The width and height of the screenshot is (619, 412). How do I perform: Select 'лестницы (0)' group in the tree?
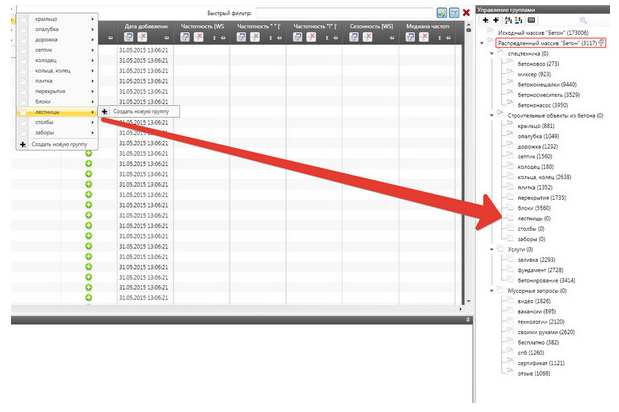pos(534,218)
